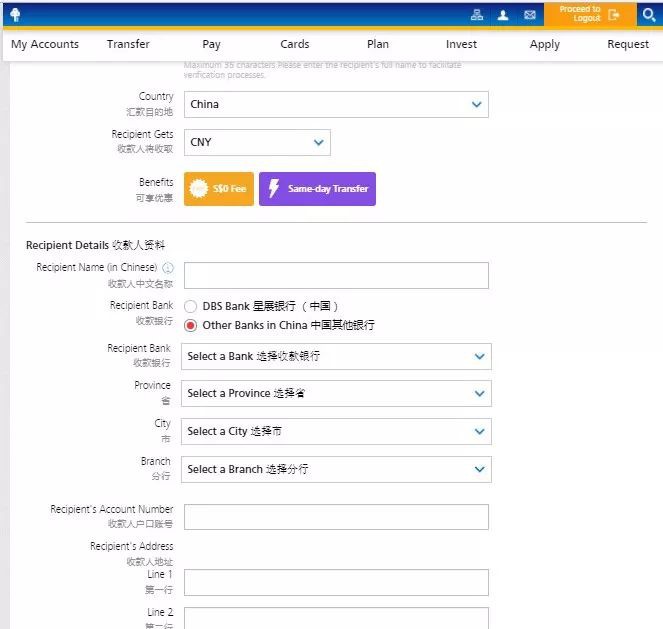Click the S$0 Fee benefit badge

pos(218,189)
